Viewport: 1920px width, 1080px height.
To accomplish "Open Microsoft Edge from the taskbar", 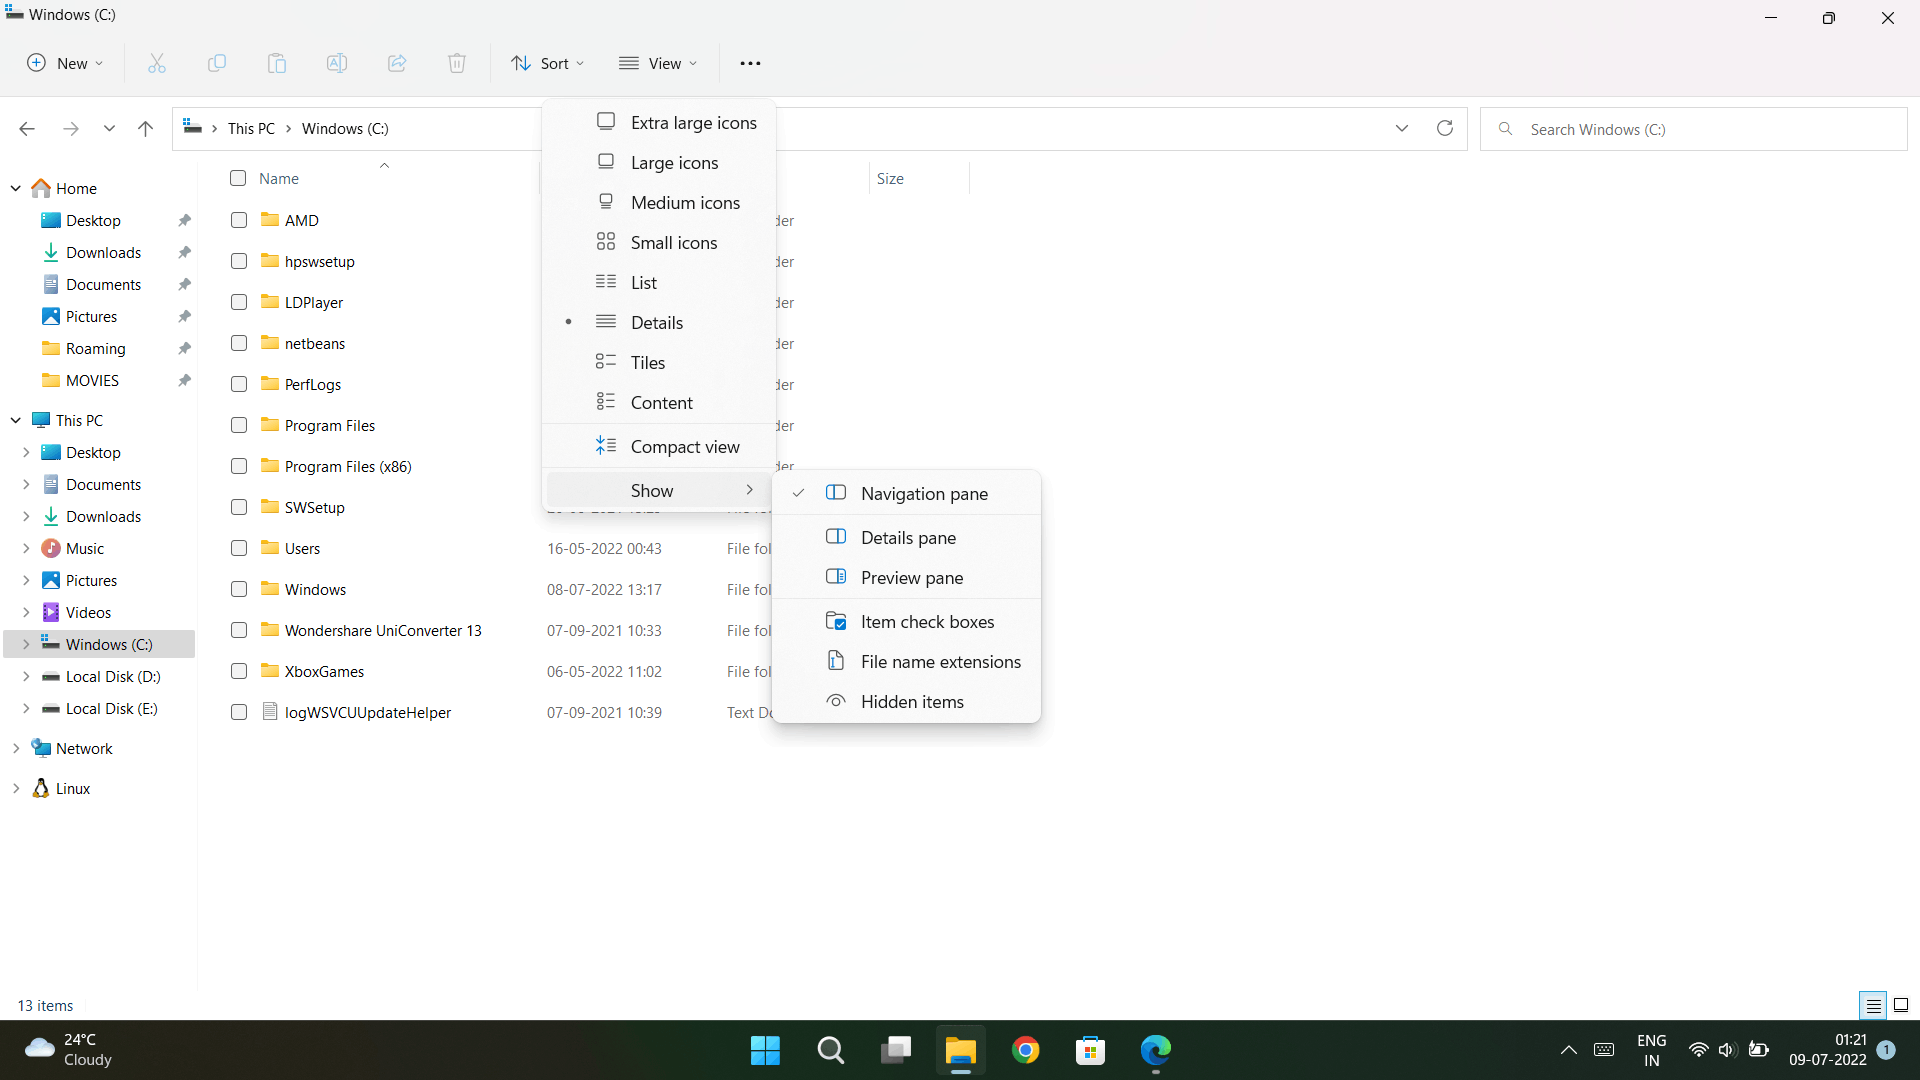I will coord(1155,1050).
